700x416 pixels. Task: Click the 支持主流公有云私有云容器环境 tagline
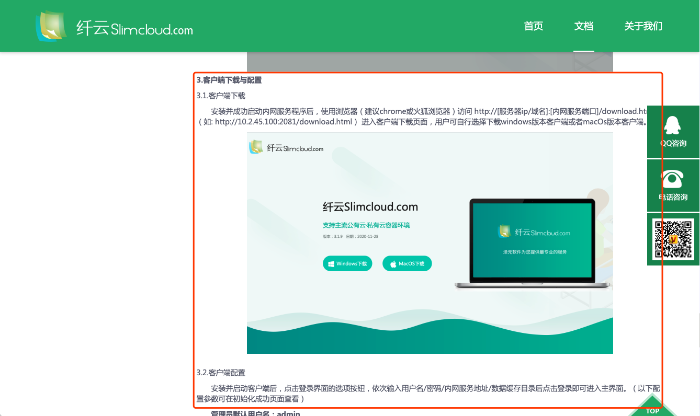pos(366,225)
